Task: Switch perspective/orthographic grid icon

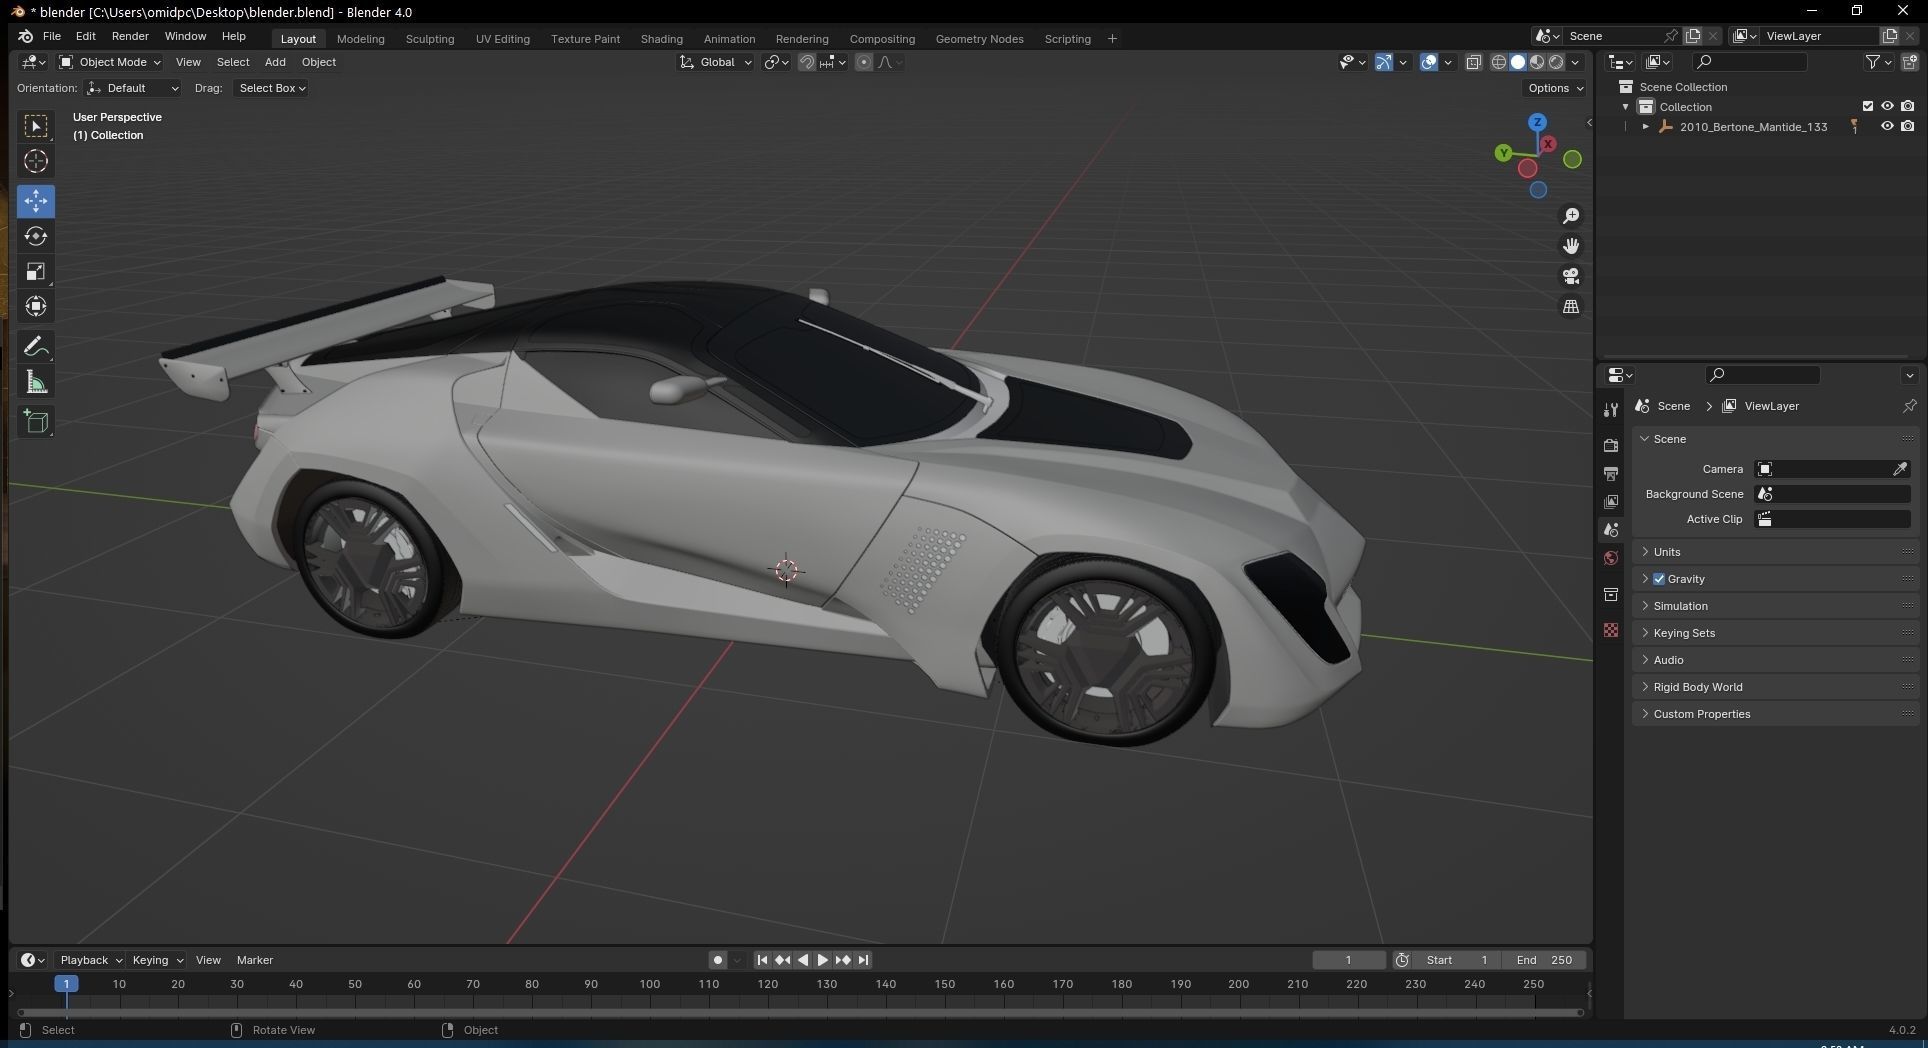Action: coord(1571,306)
